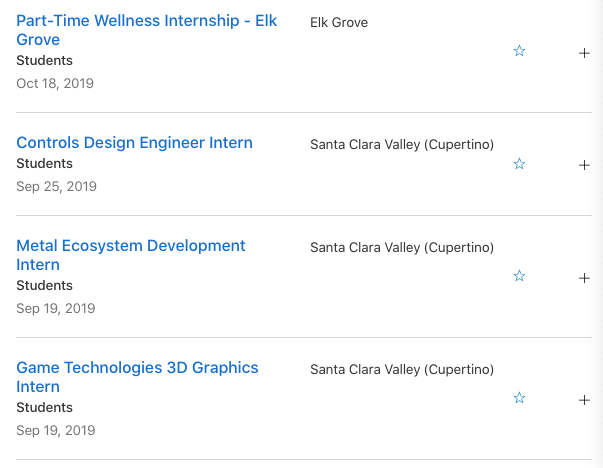The width and height of the screenshot is (603, 468).
Task: Open Part-Time Wellness Internship - Elk Grove link
Action: coord(147,30)
